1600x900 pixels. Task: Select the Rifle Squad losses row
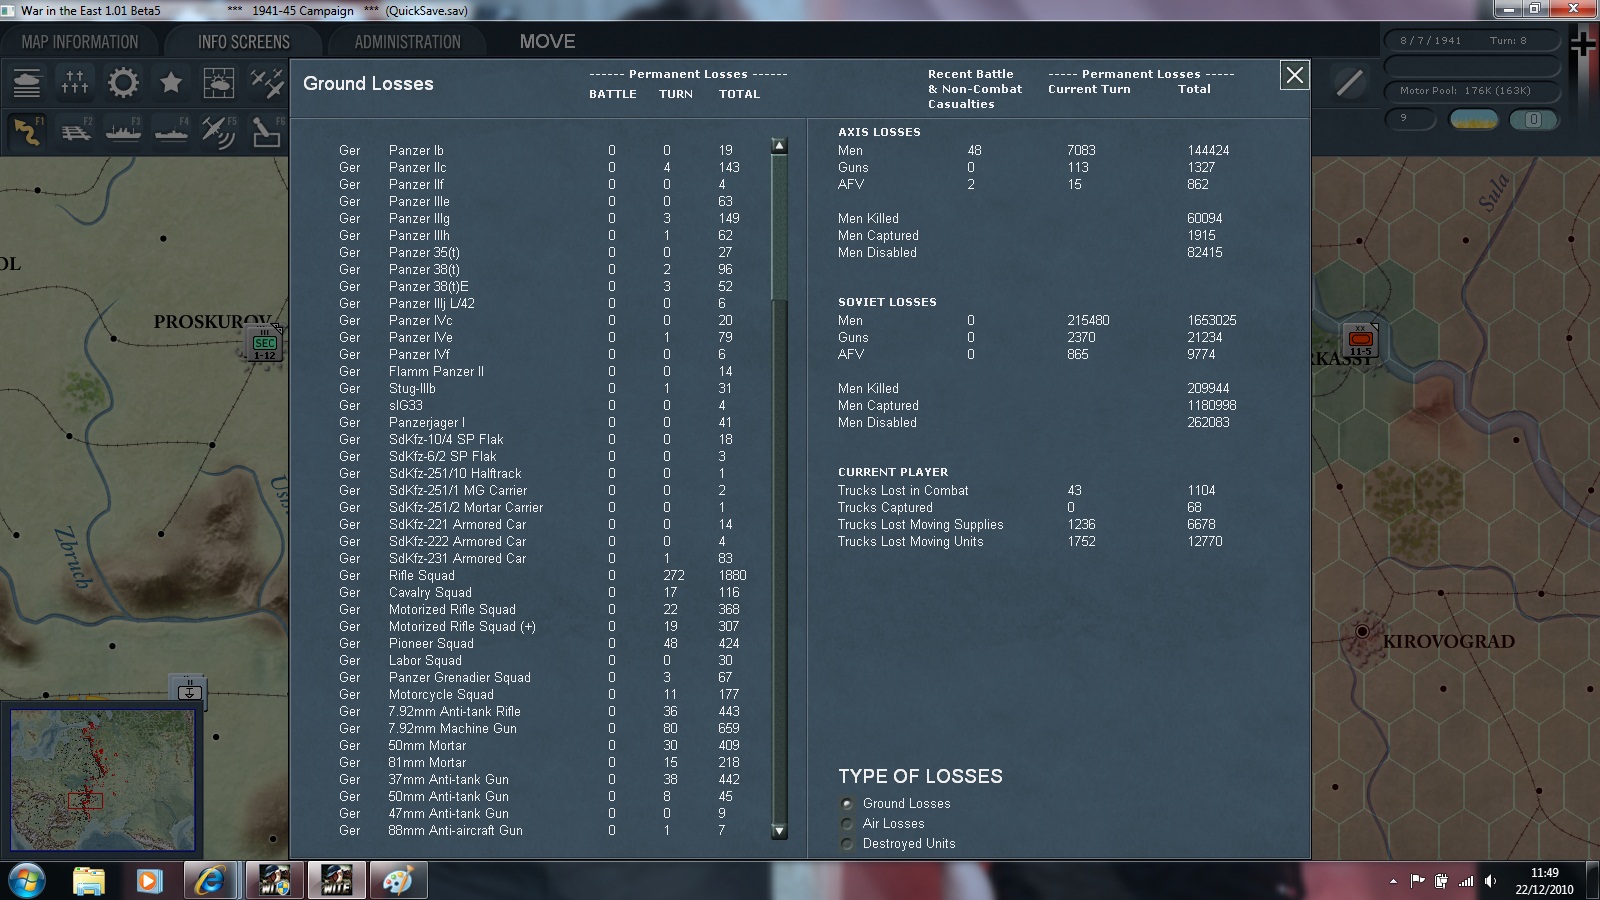pos(545,576)
